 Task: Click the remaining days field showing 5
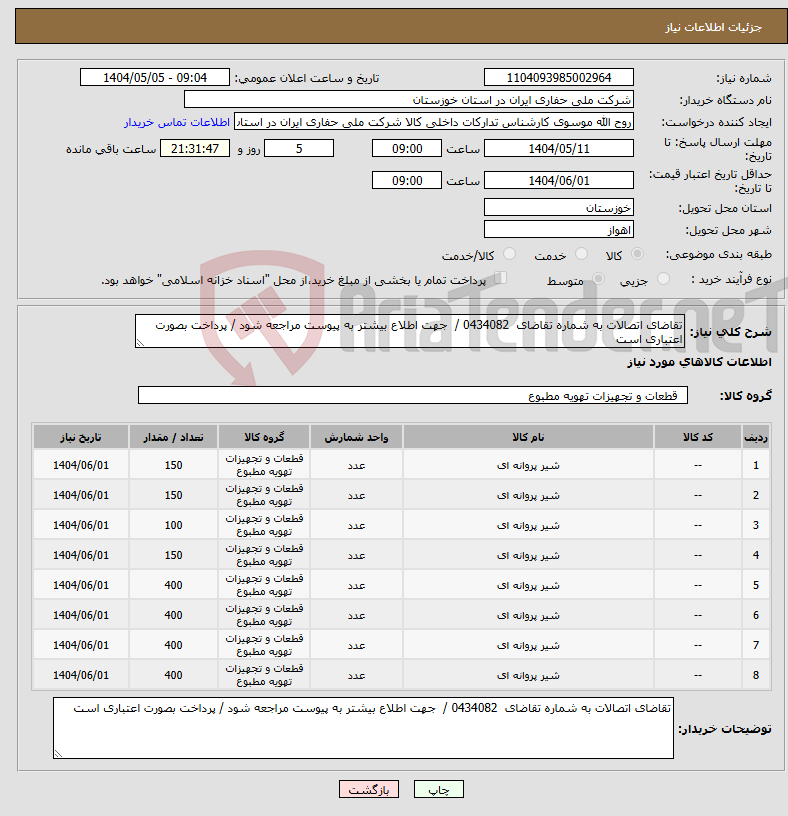pos(299,149)
